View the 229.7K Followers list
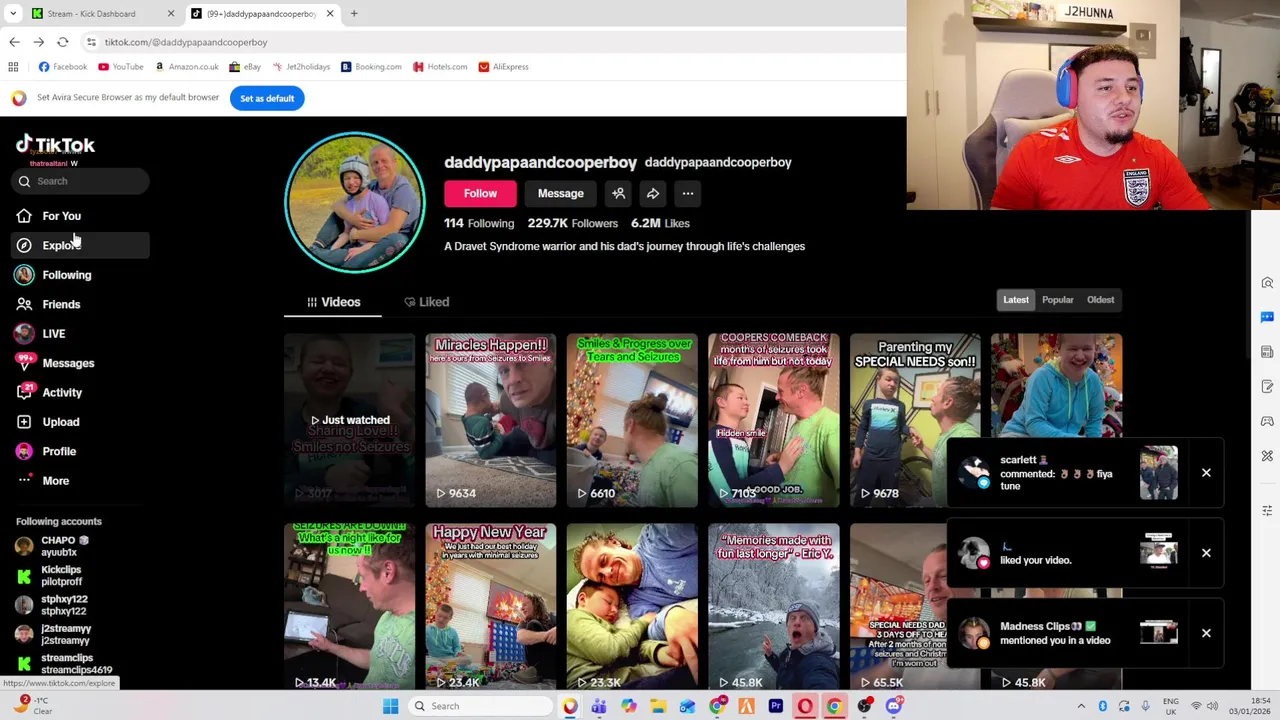 pos(573,223)
